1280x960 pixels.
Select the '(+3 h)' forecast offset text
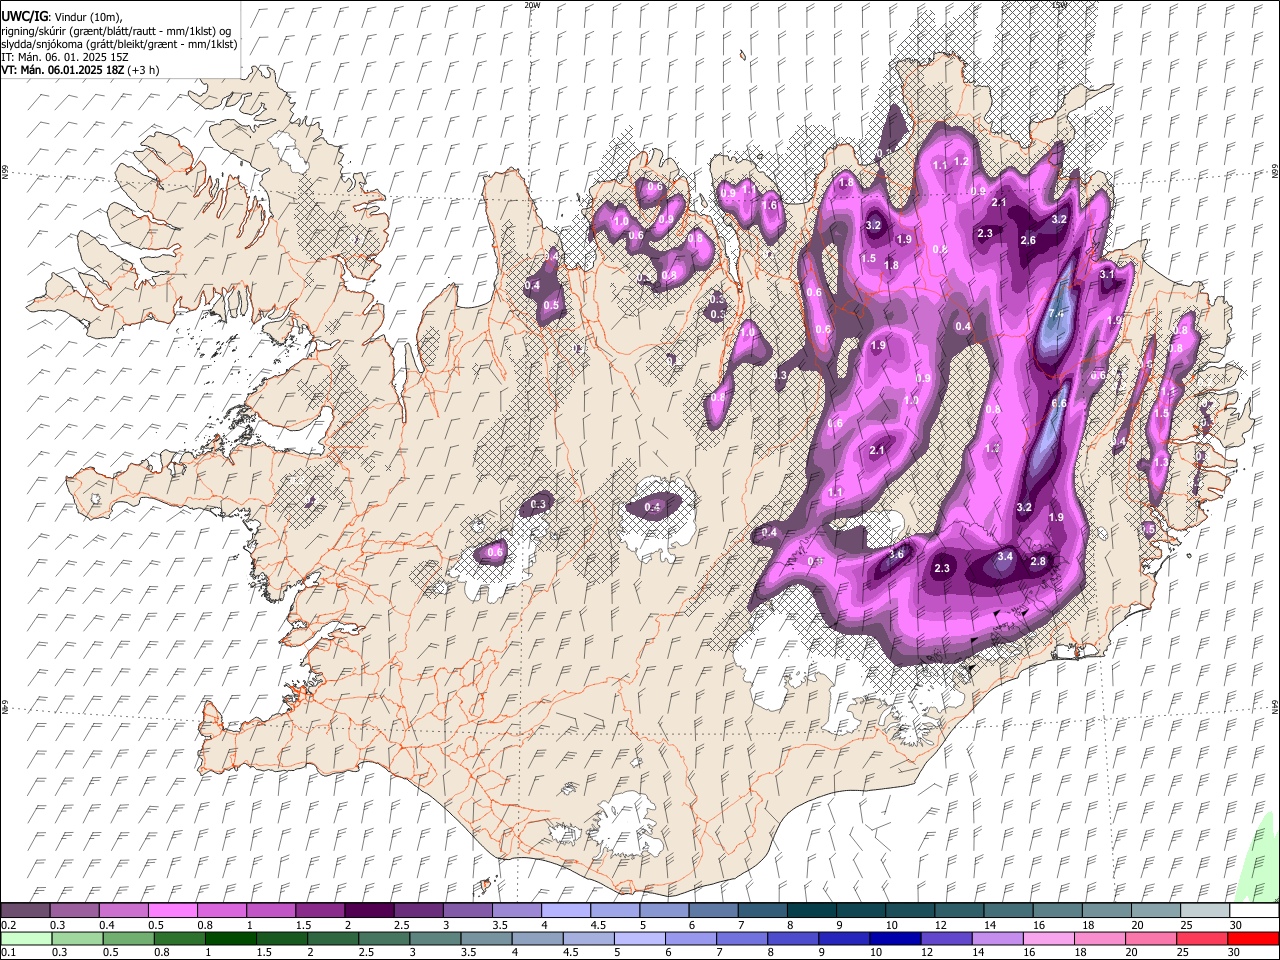click(144, 70)
